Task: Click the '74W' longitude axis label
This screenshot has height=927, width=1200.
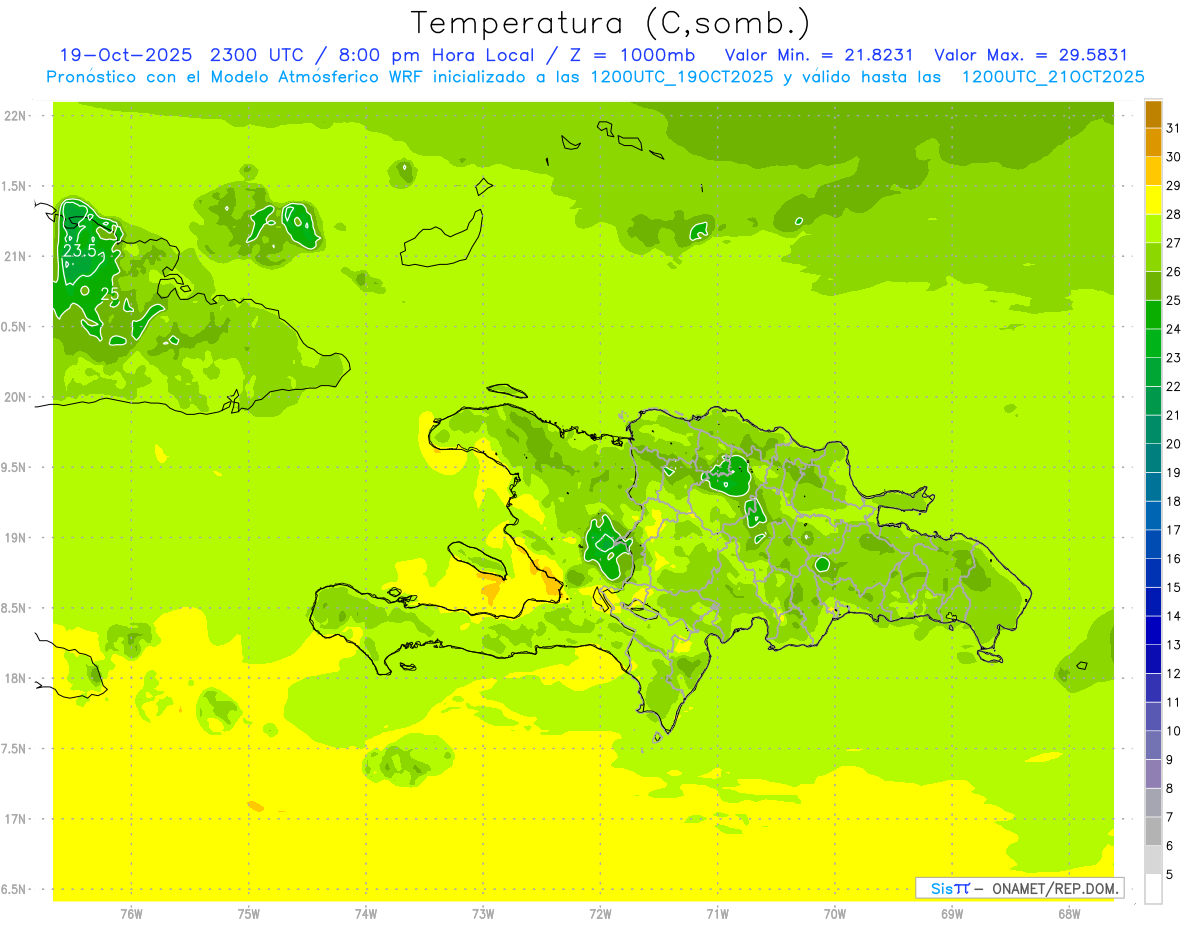Action: click(366, 914)
